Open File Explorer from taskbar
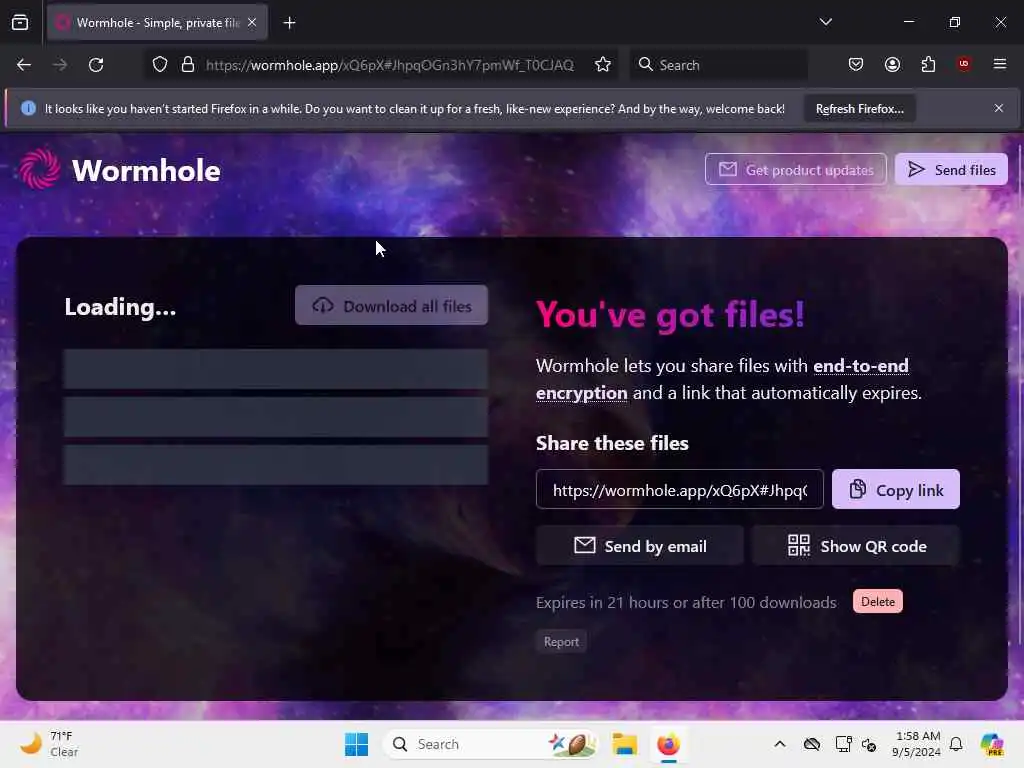Screen dimensions: 1024x768 (624, 744)
